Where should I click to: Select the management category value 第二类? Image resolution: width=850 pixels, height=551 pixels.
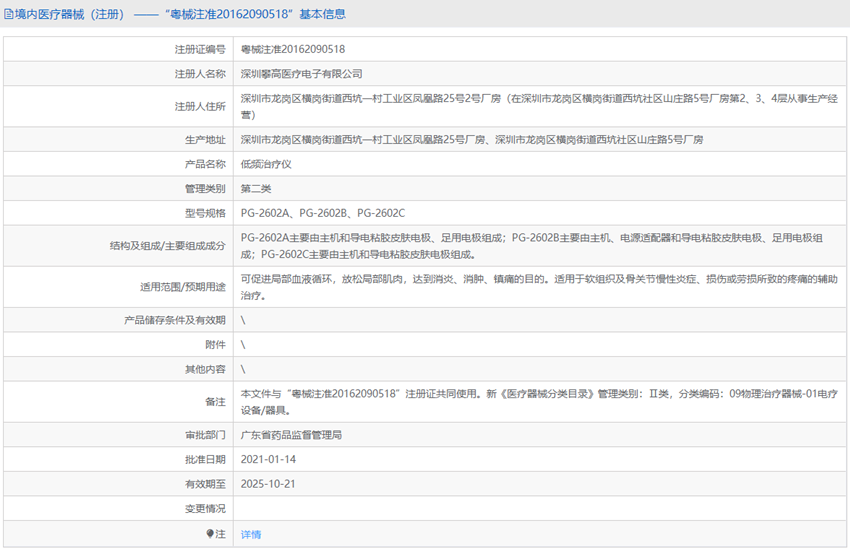point(256,188)
